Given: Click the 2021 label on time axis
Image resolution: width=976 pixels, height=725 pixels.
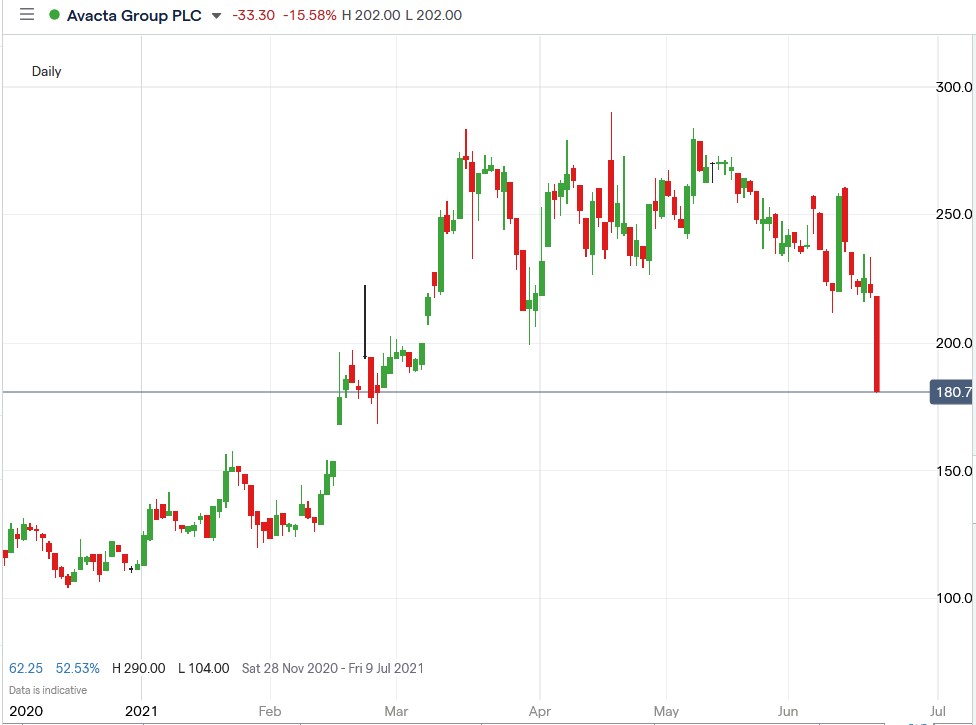Looking at the screenshot, I should (x=143, y=711).
